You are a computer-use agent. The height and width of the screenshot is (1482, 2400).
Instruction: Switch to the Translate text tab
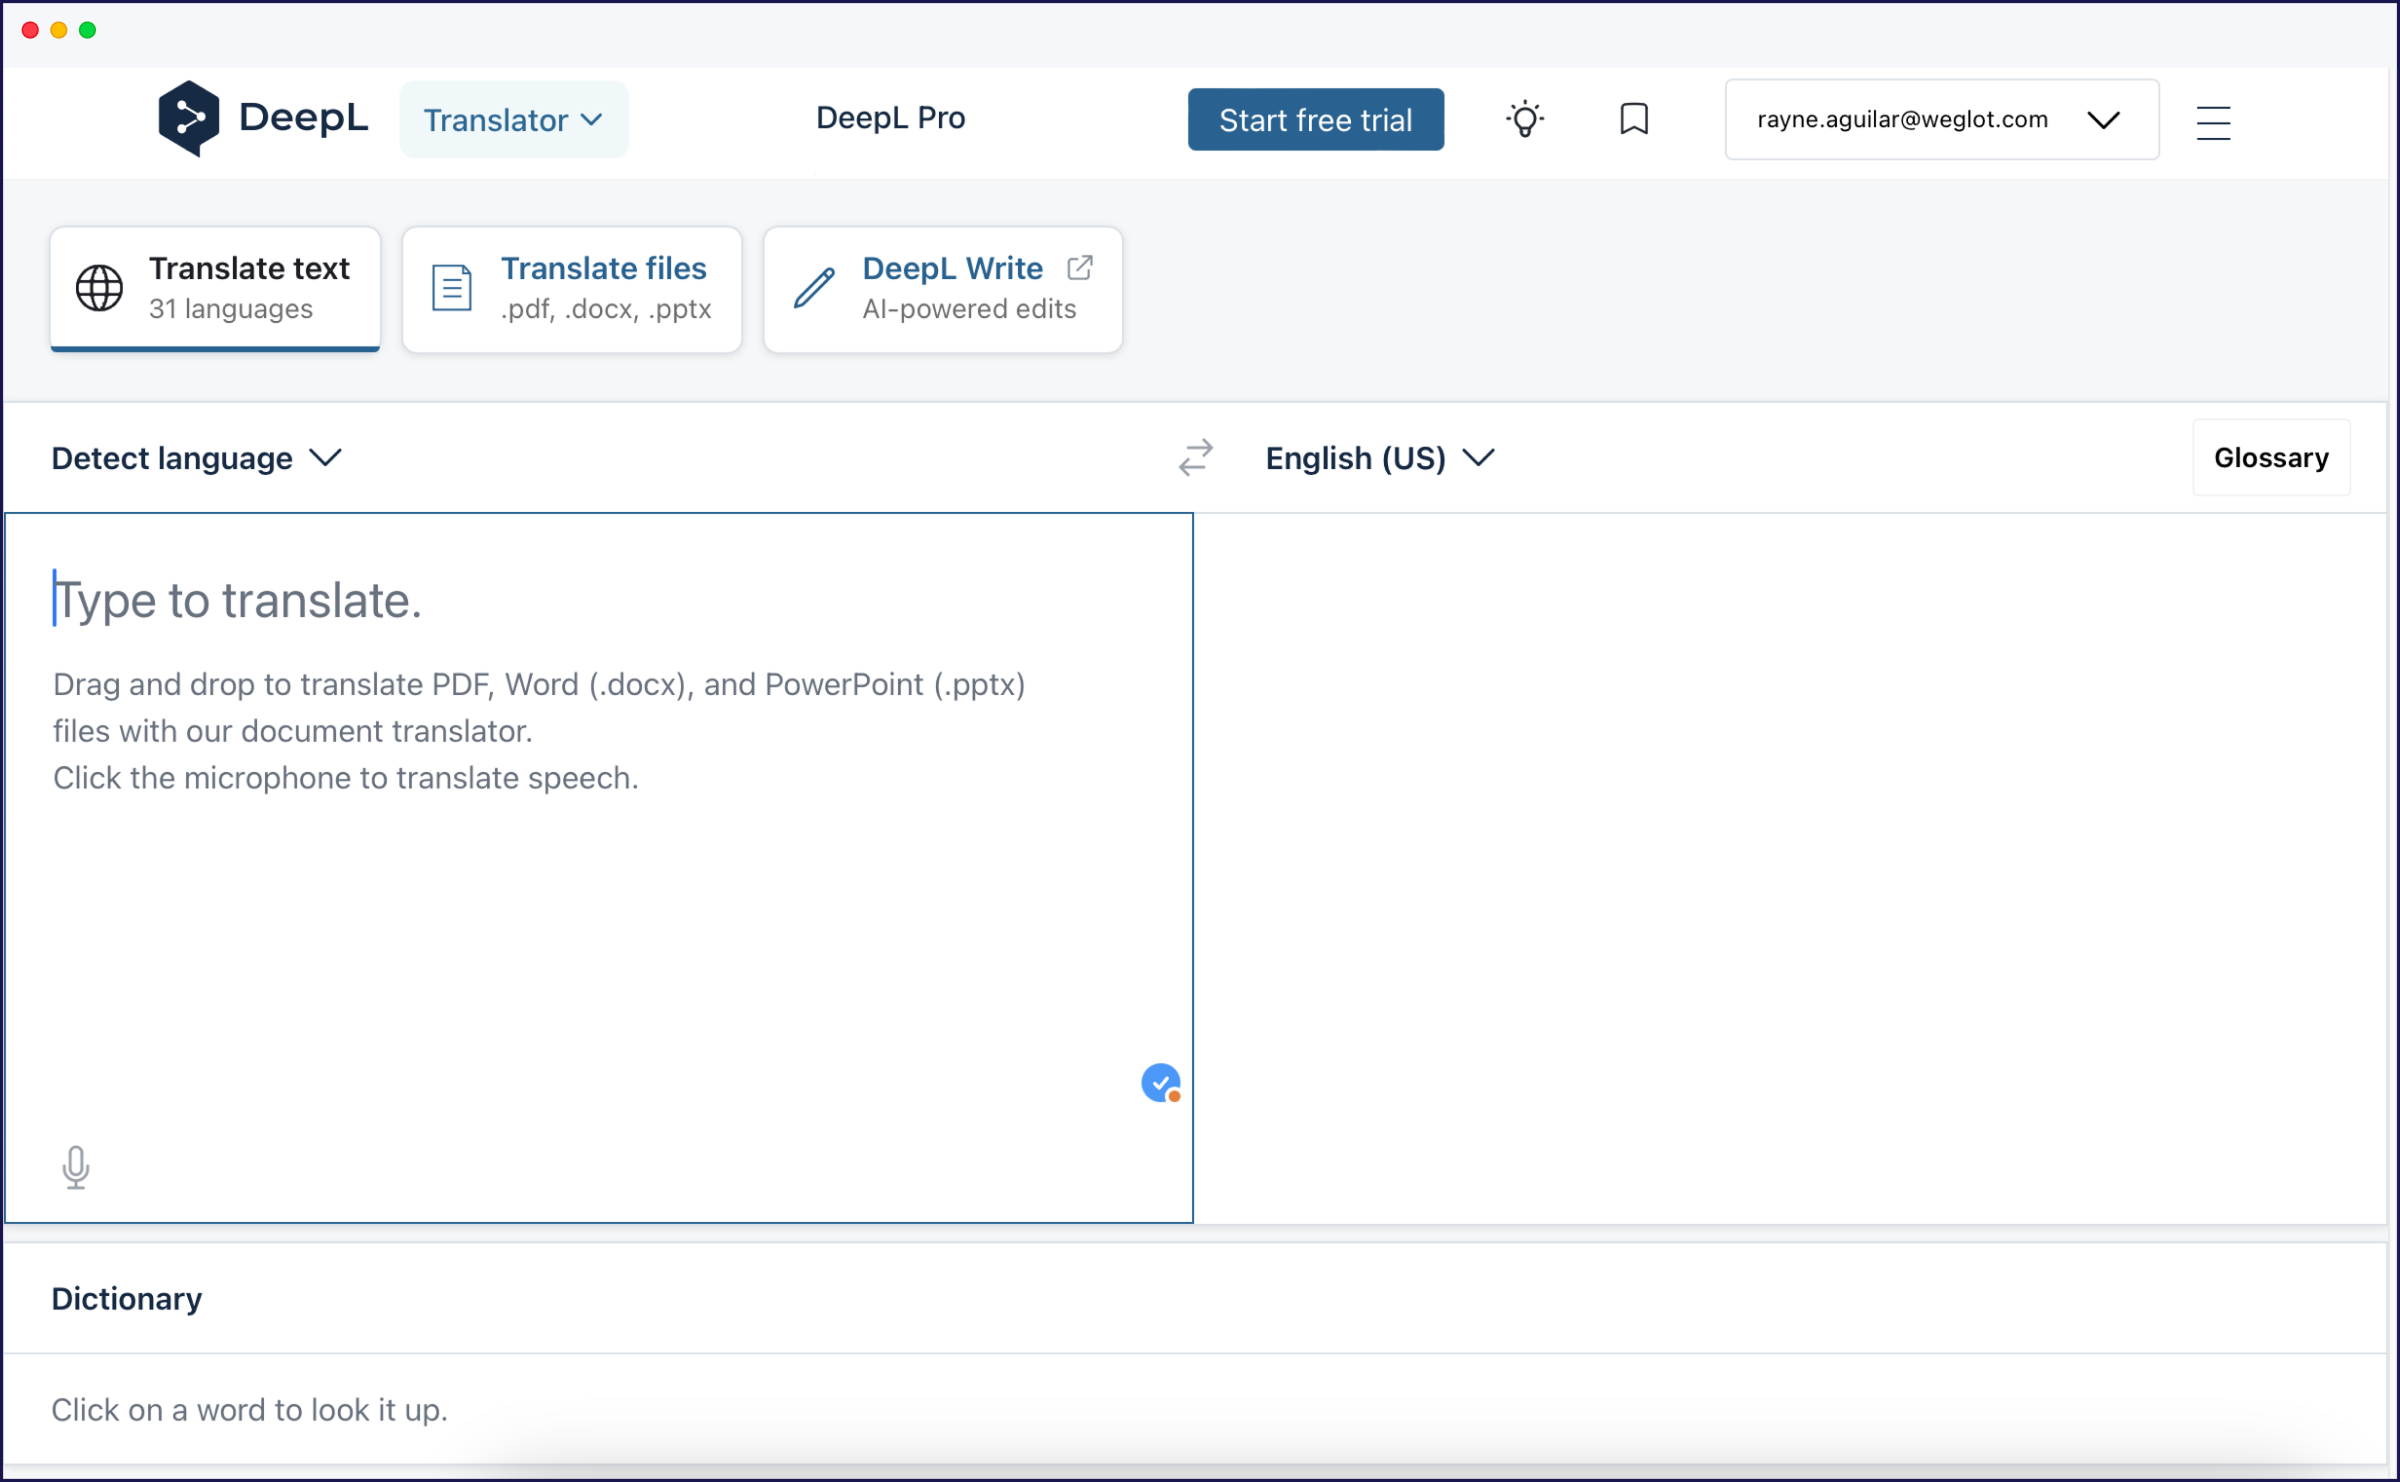click(214, 288)
